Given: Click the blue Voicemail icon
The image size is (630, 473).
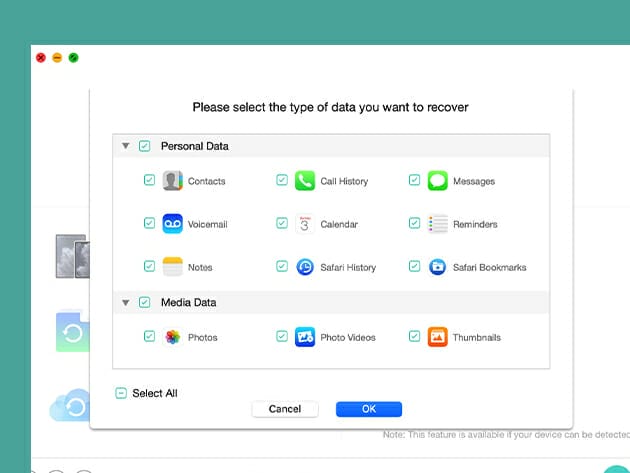Looking at the screenshot, I should tap(173, 224).
